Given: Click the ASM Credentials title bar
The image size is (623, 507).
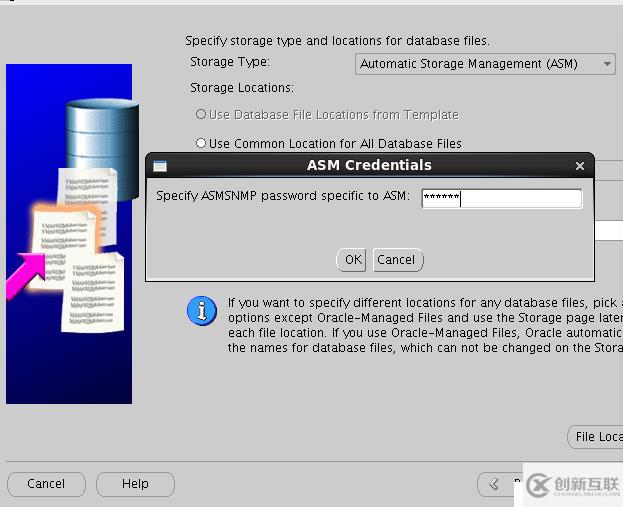Looking at the screenshot, I should click(x=370, y=165).
